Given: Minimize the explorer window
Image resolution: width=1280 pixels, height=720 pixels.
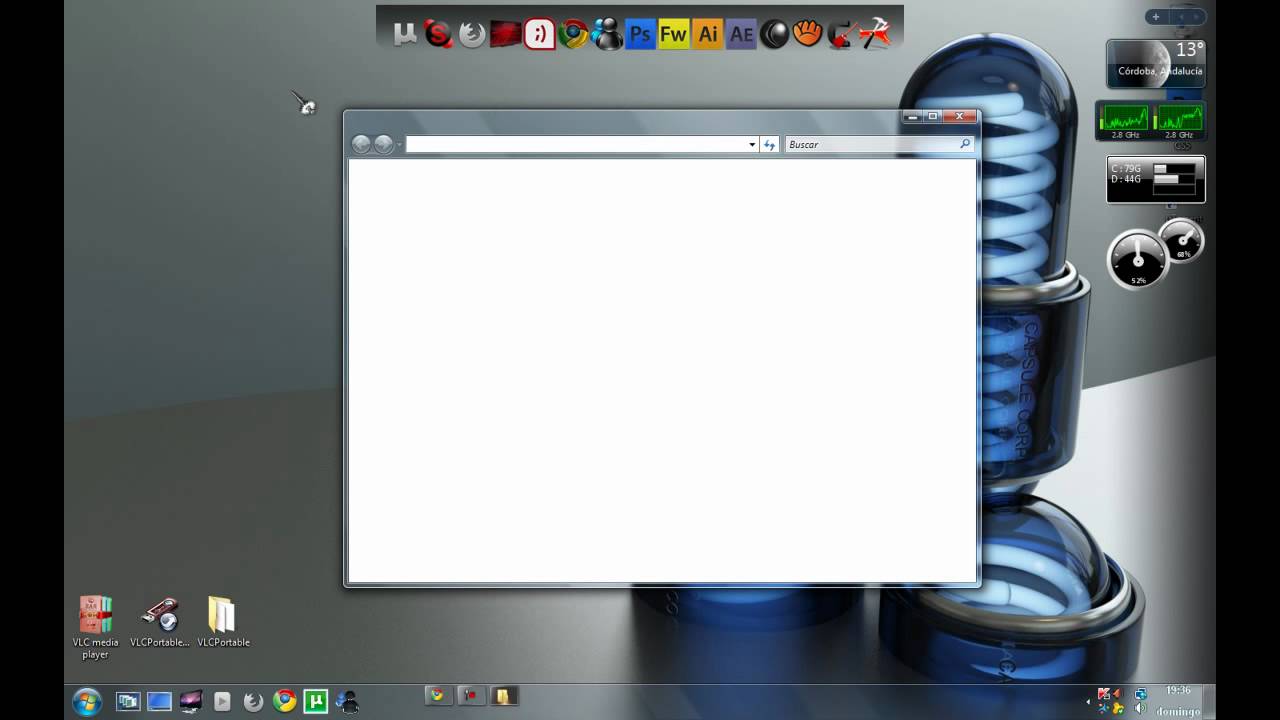Looking at the screenshot, I should 912,117.
